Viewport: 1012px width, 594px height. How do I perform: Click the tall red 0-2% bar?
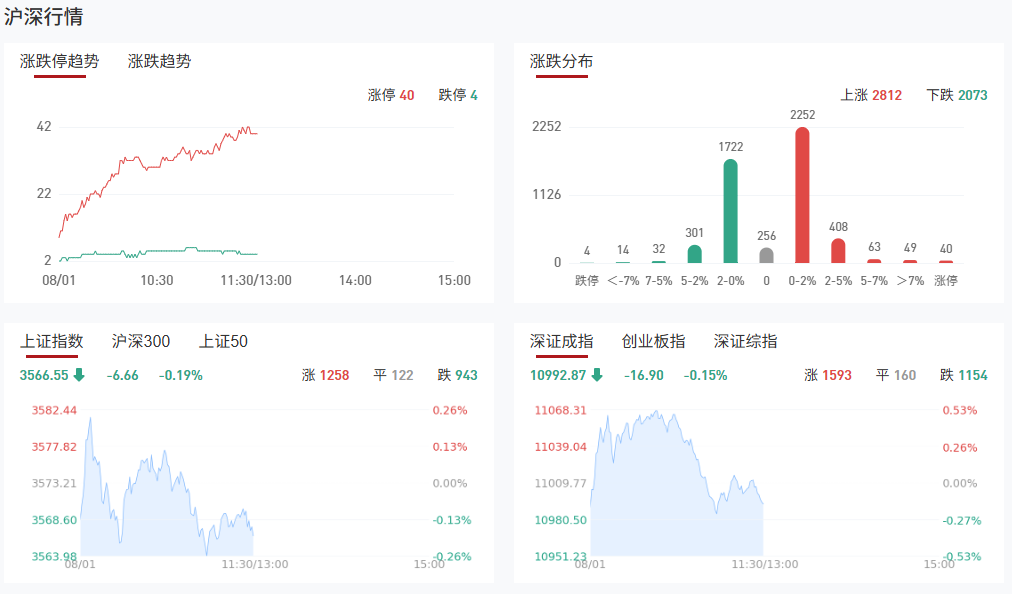pyautogui.click(x=802, y=195)
